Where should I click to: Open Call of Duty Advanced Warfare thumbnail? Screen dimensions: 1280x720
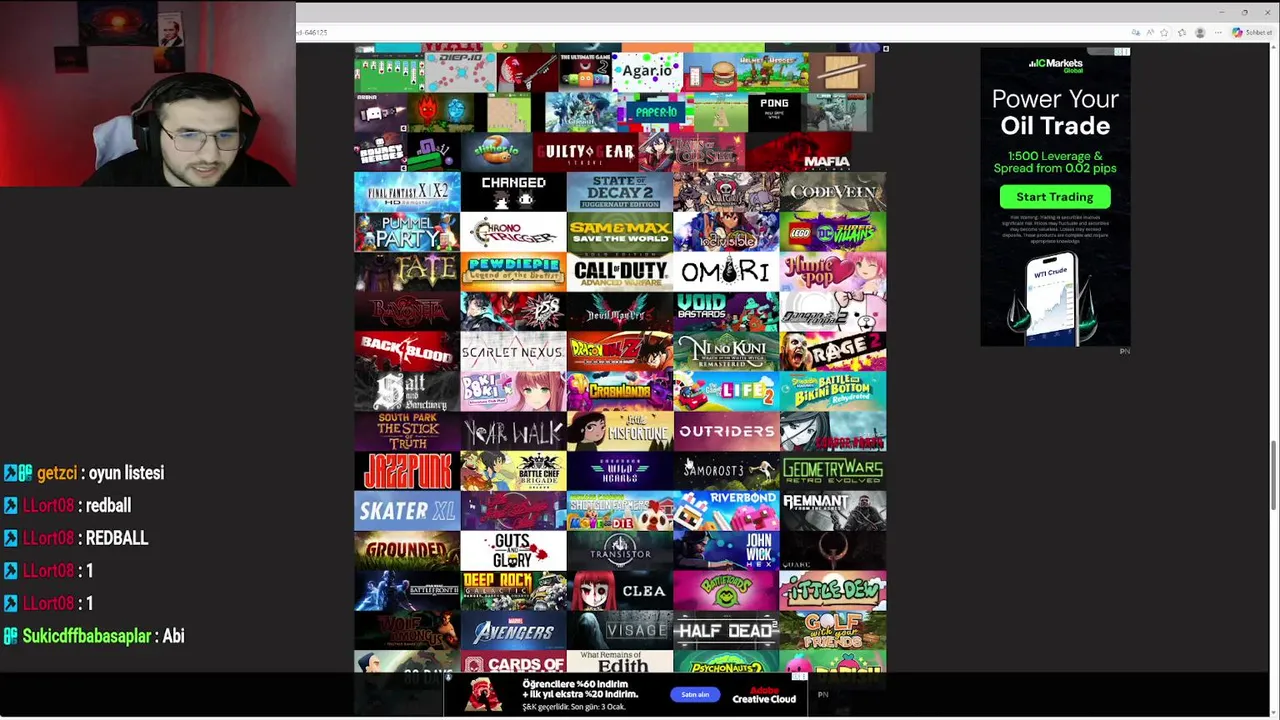620,271
